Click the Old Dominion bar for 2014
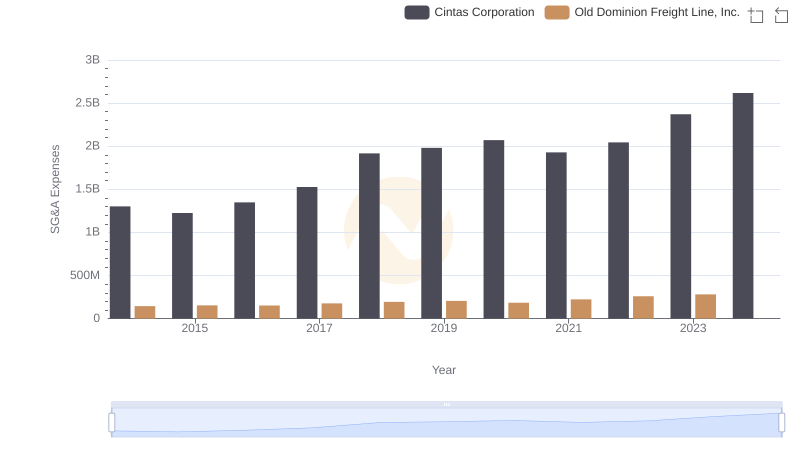This screenshot has width=800, height=461. click(x=145, y=313)
